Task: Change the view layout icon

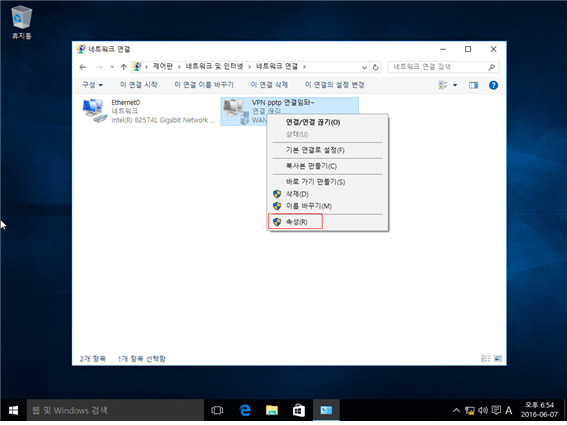Action: 443,85
